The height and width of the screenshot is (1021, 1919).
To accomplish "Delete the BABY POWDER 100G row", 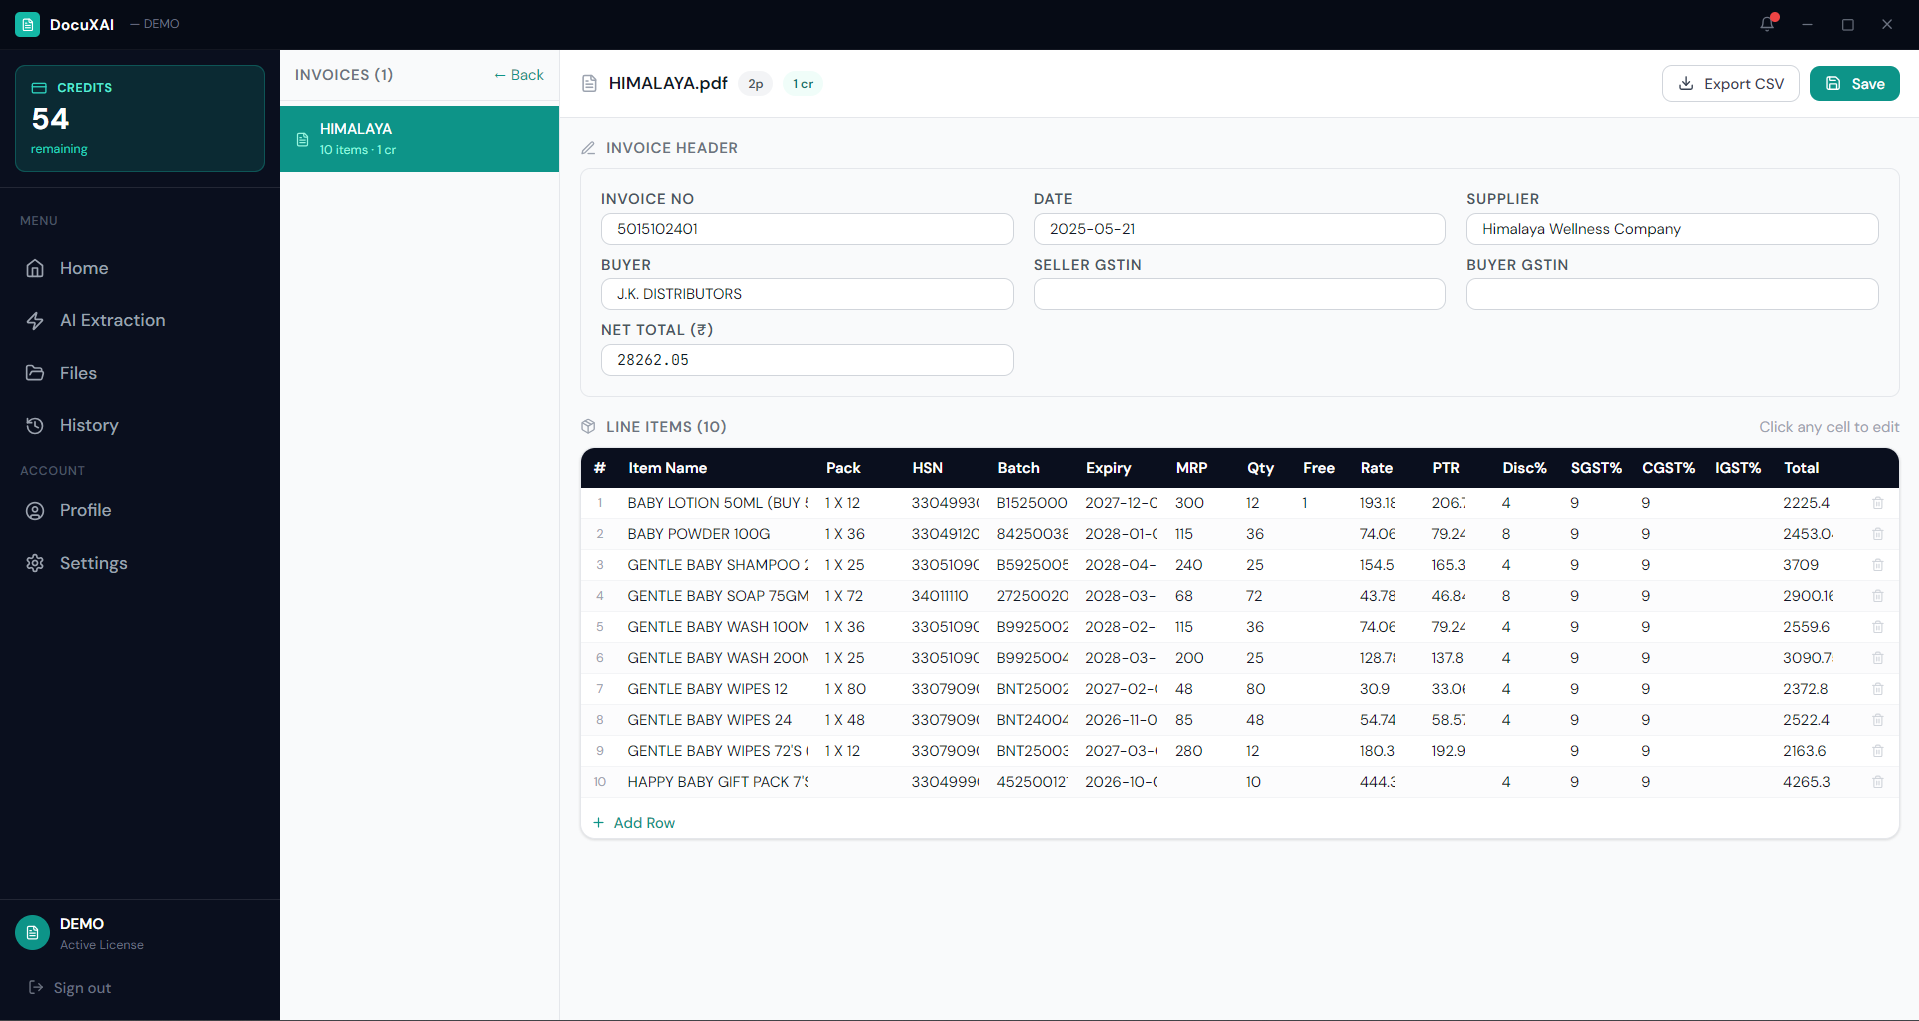I will coord(1878,534).
